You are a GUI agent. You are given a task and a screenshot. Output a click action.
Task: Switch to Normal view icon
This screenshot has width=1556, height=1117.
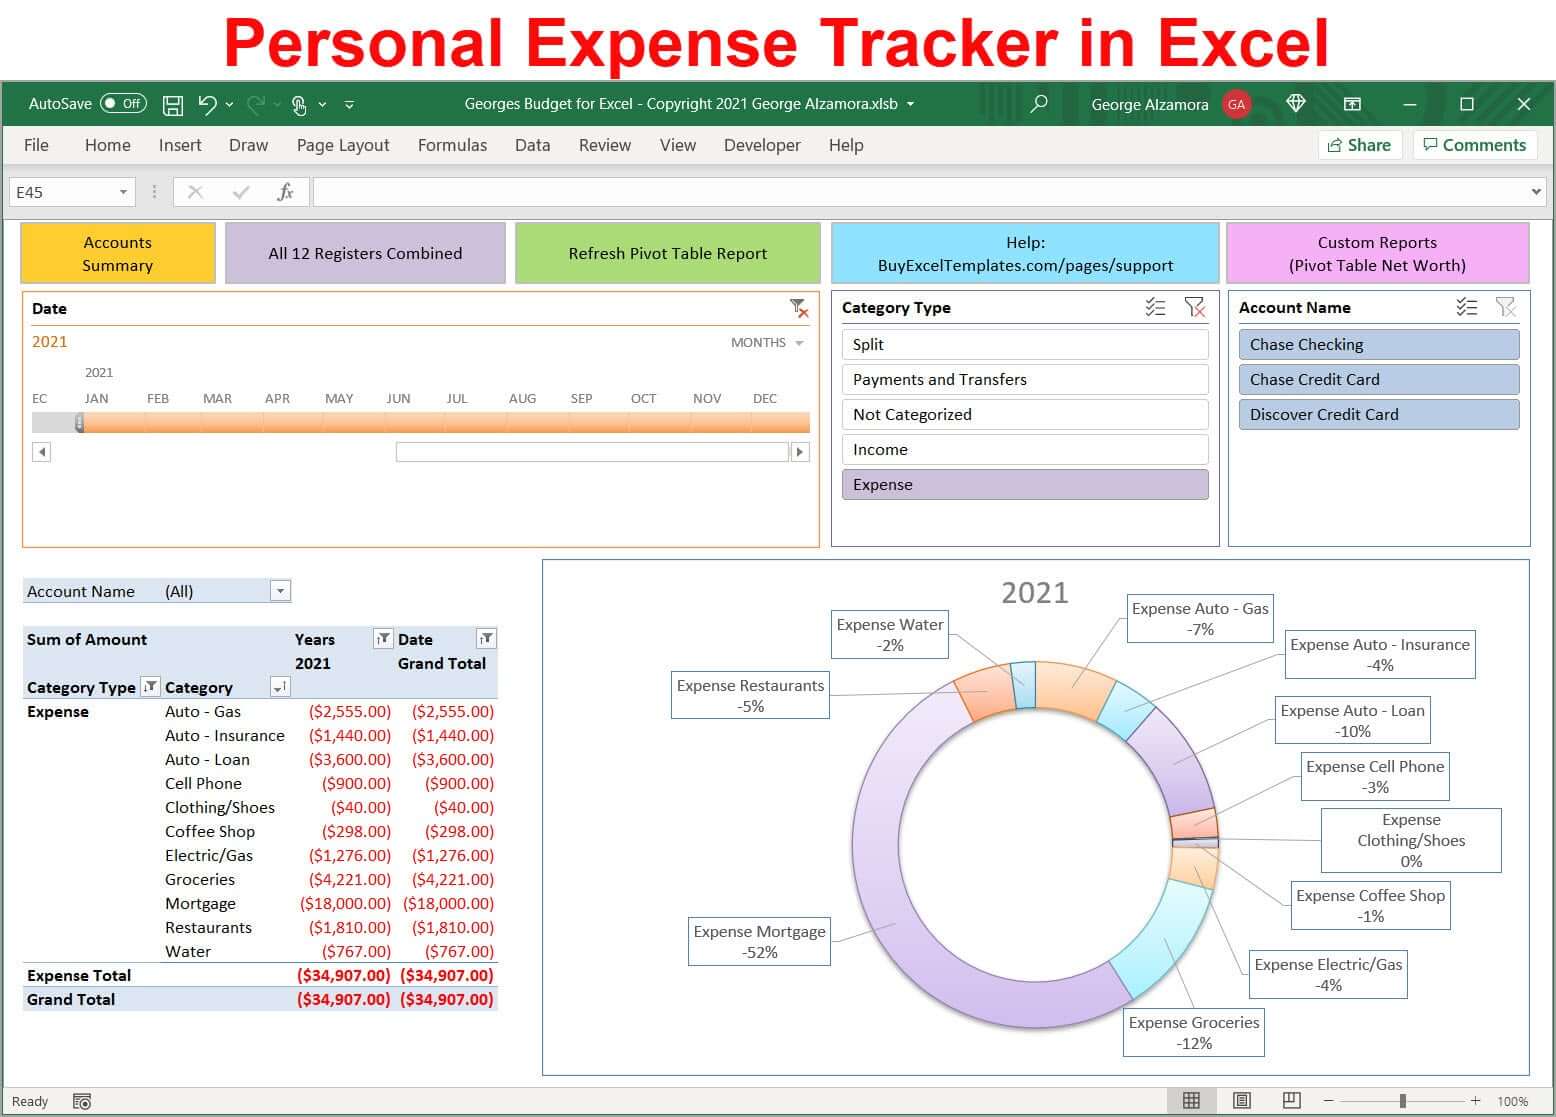[1191, 1100]
